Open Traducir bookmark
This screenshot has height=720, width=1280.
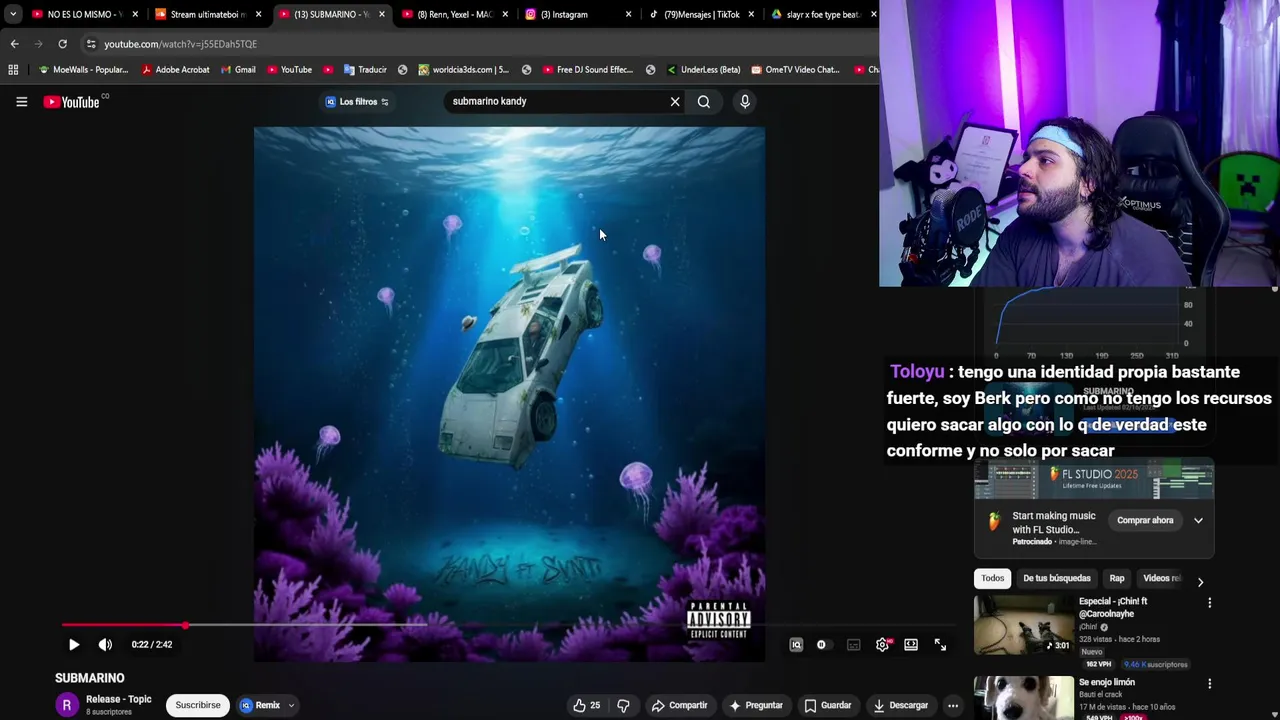tap(365, 70)
